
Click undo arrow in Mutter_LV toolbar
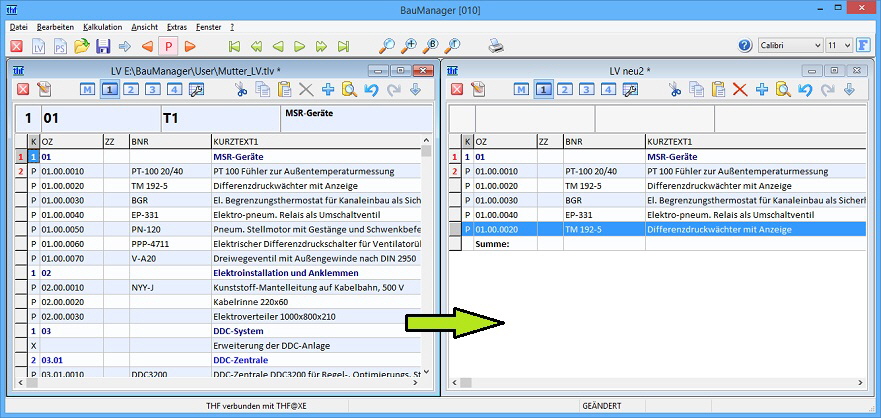[x=371, y=90]
